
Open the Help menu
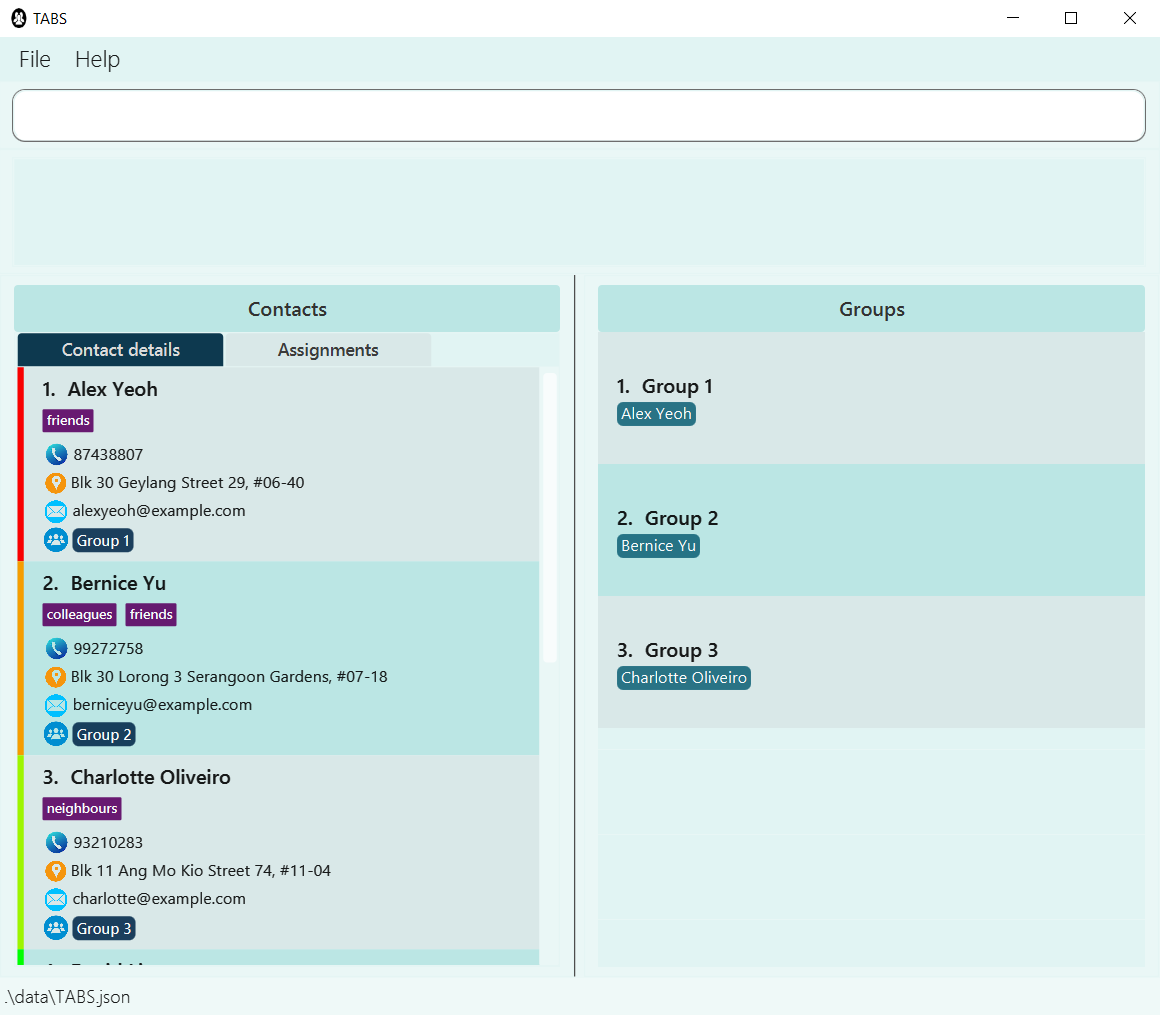97,60
